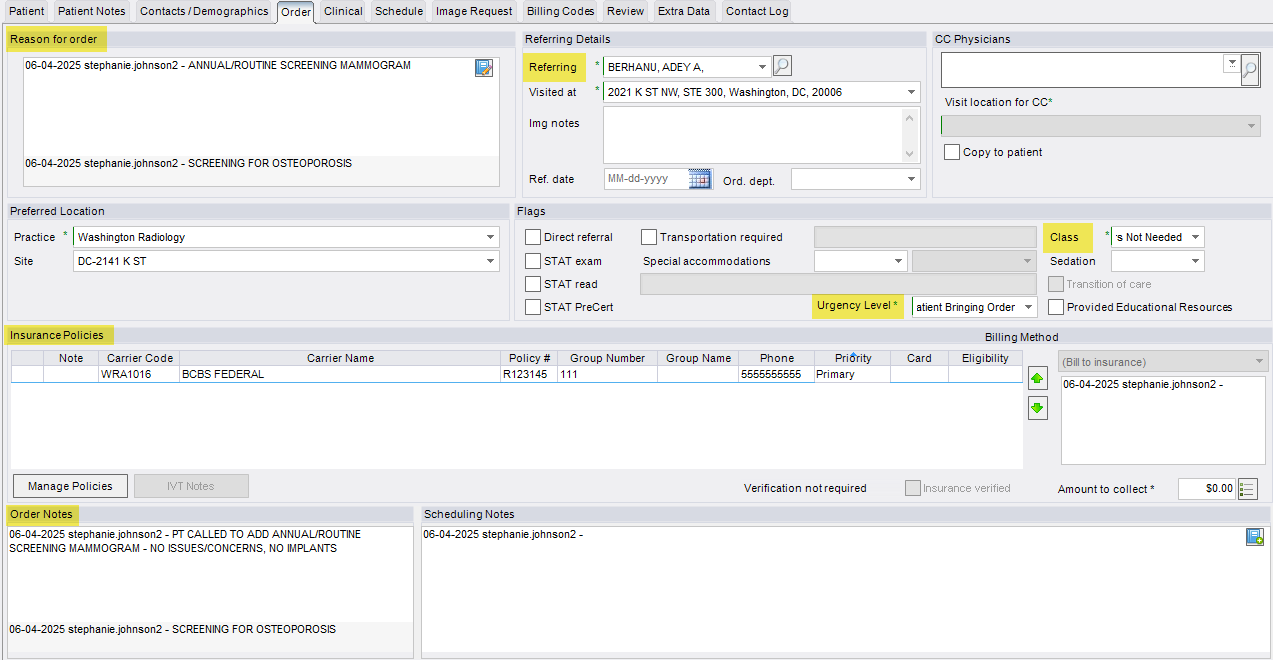Viewport: 1273px width, 660px height.
Task: Click Amount to collect field
Action: [1207, 489]
